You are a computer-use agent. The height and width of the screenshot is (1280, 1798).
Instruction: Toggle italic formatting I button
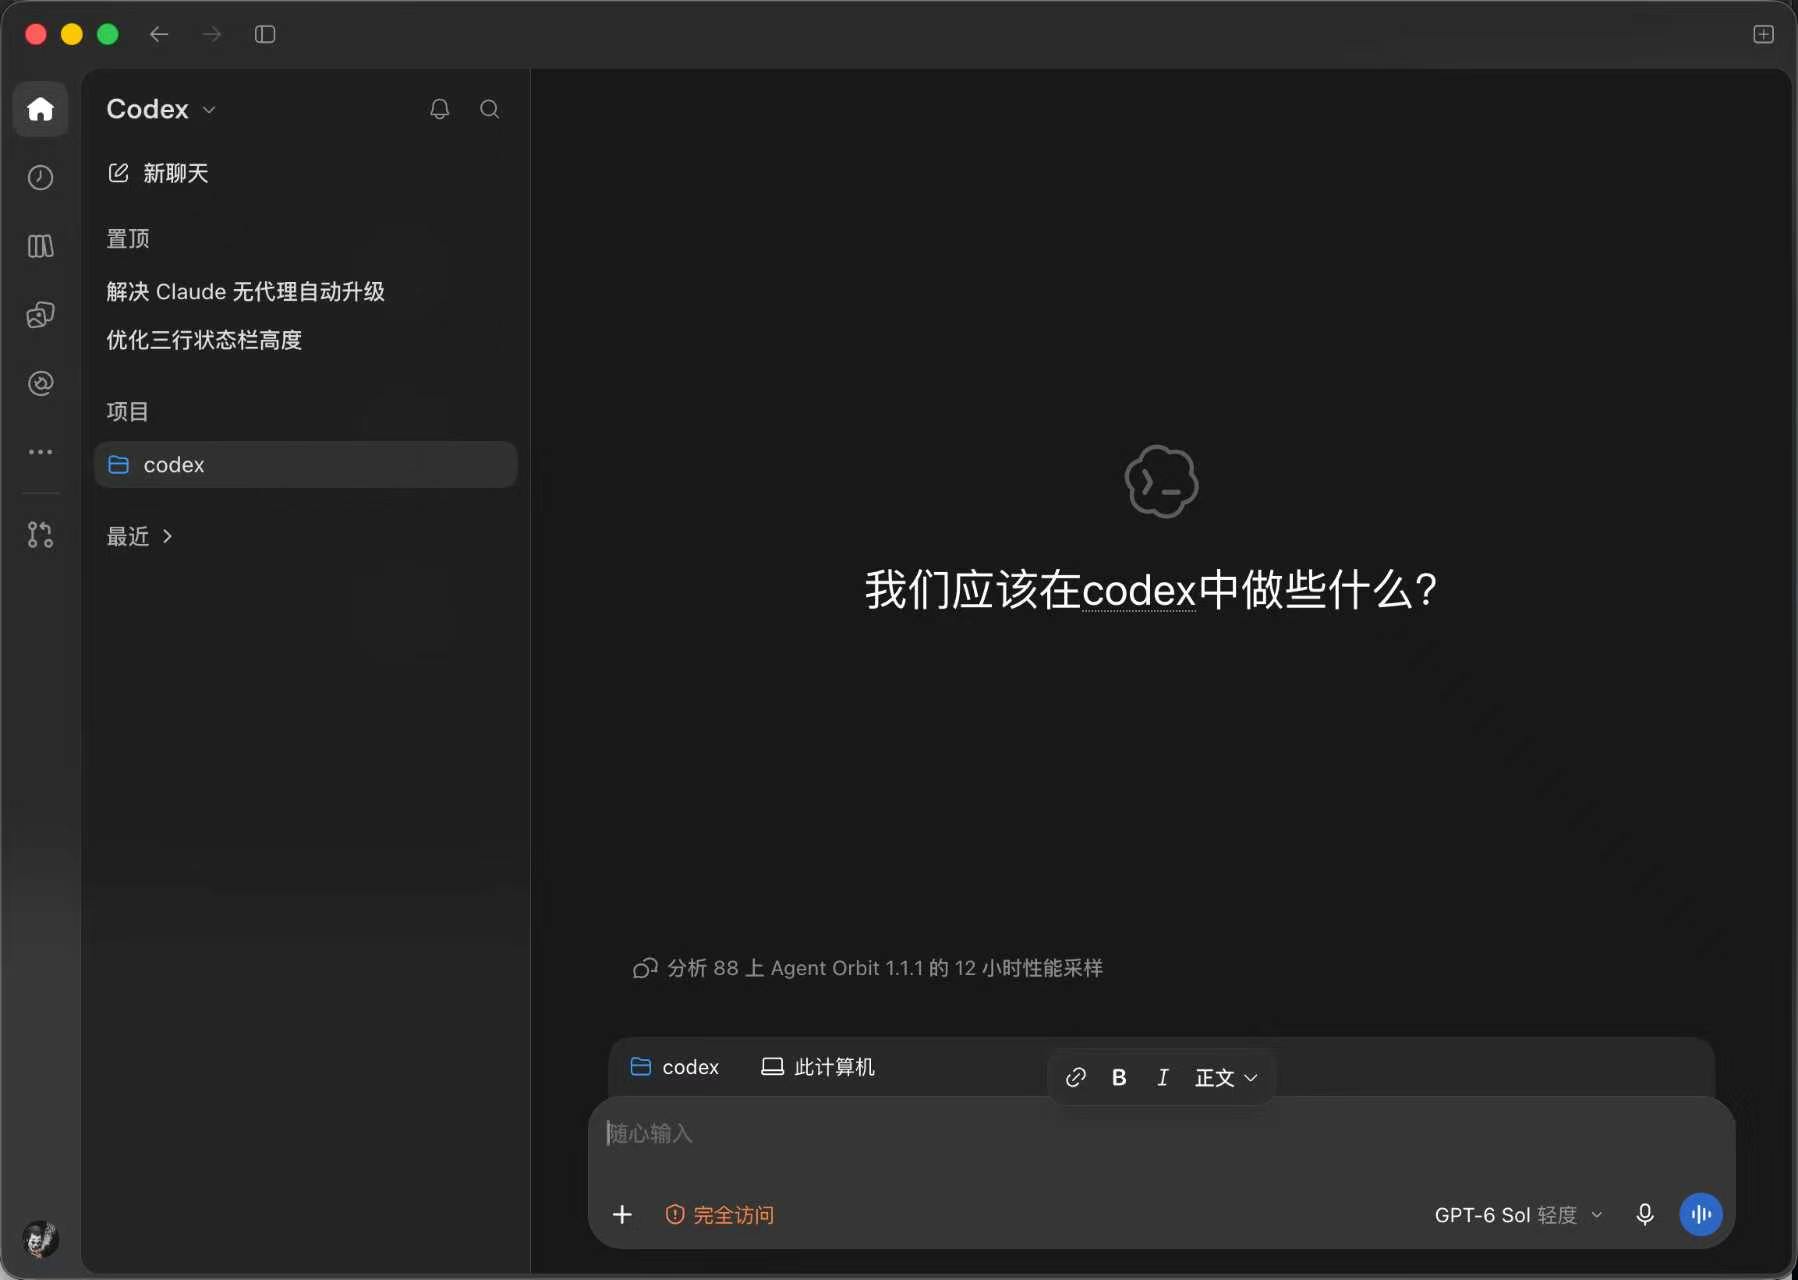point(1162,1077)
